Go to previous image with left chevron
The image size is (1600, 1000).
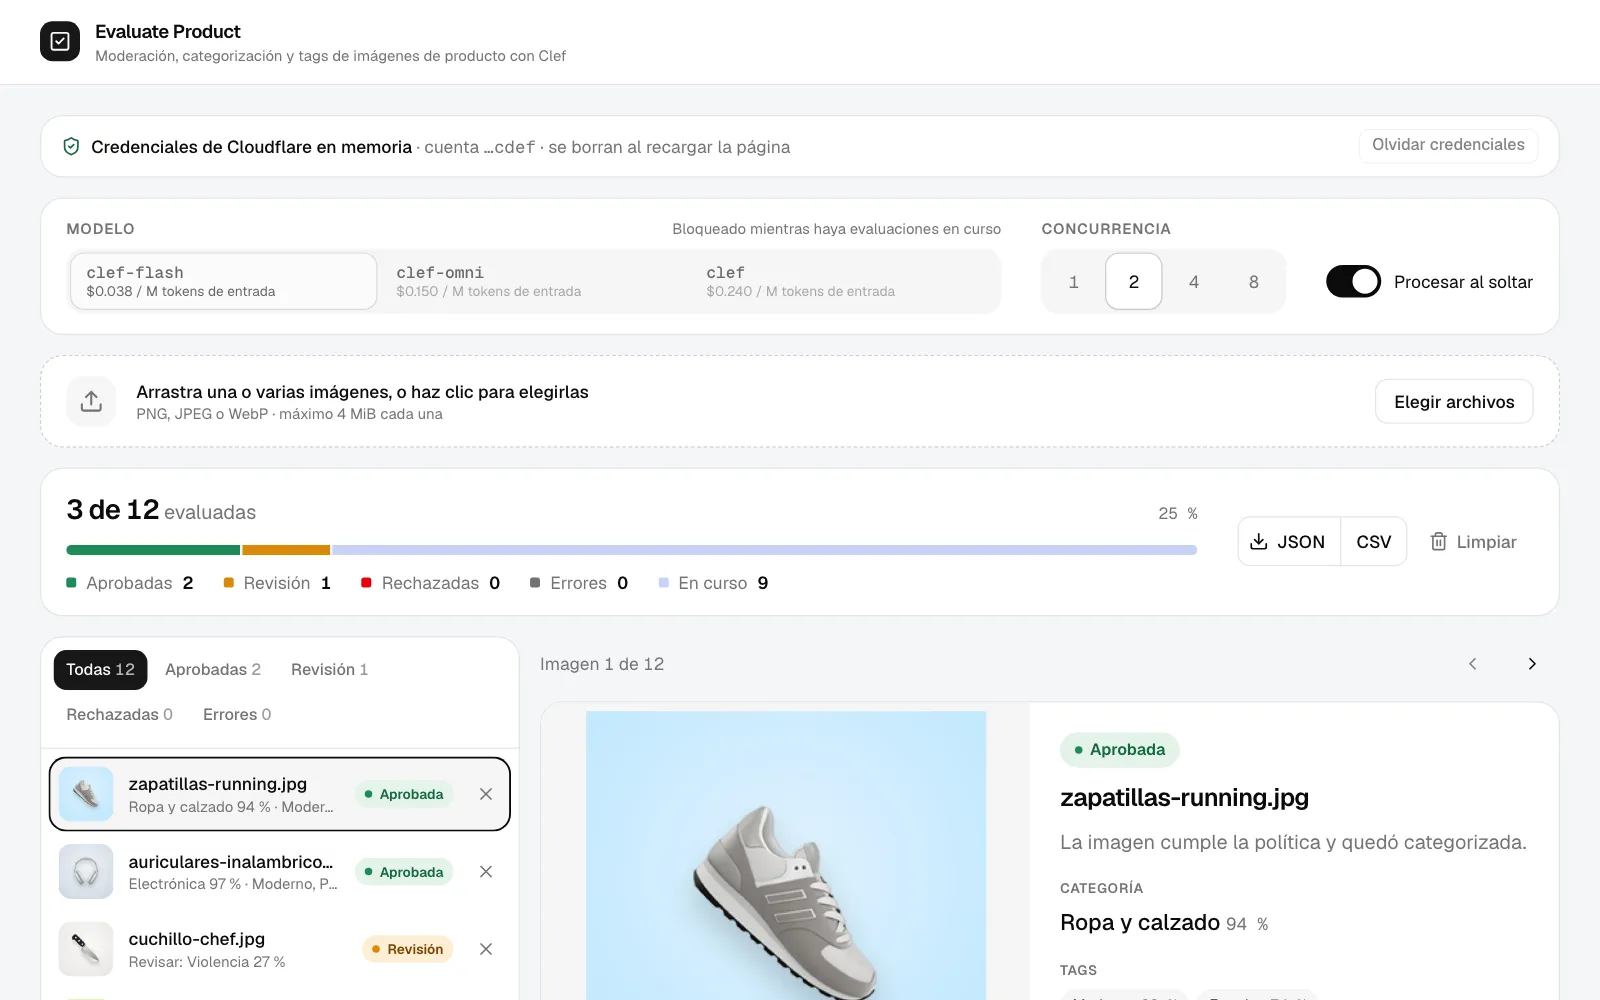[1472, 664]
